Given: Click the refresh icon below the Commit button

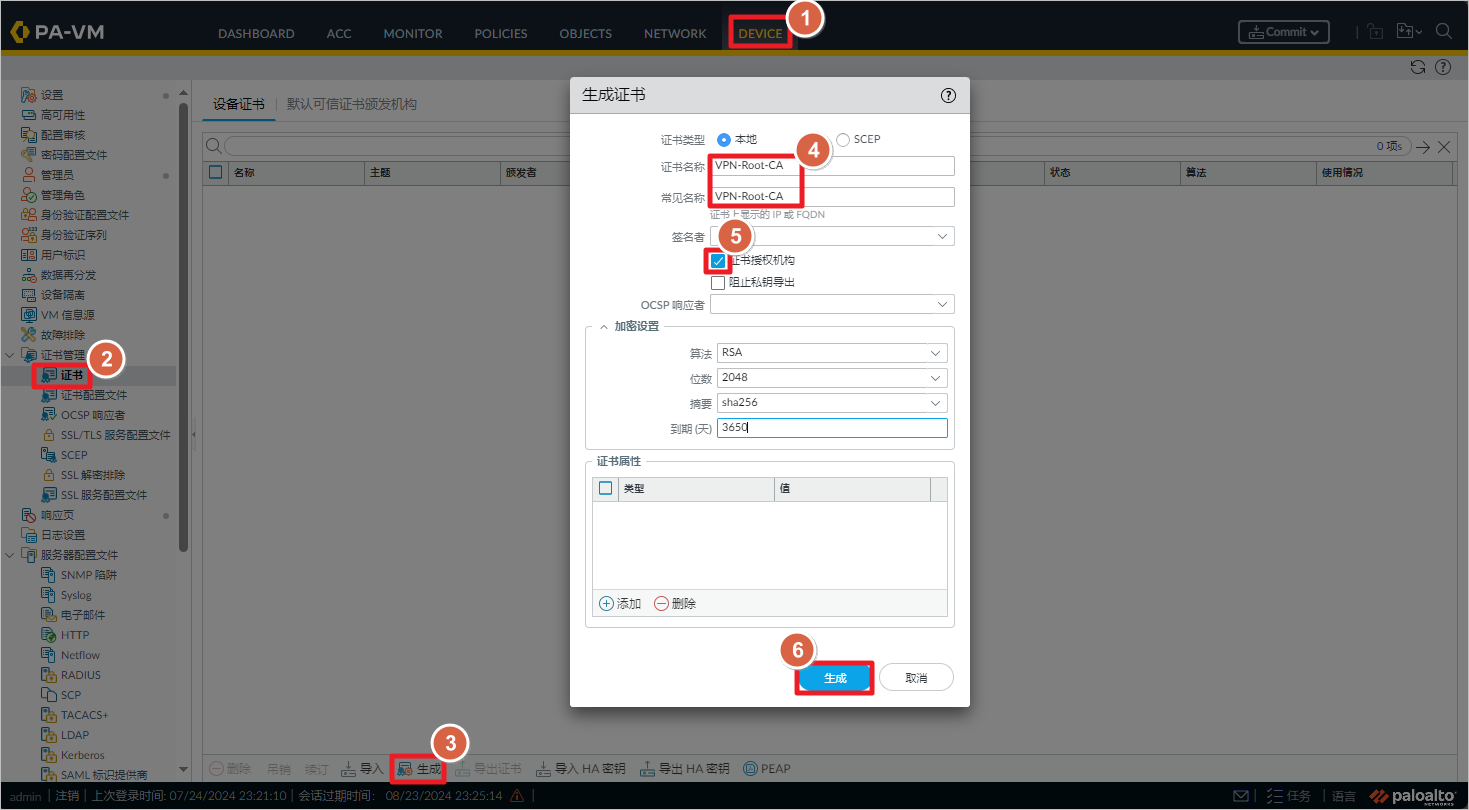Looking at the screenshot, I should [1417, 67].
